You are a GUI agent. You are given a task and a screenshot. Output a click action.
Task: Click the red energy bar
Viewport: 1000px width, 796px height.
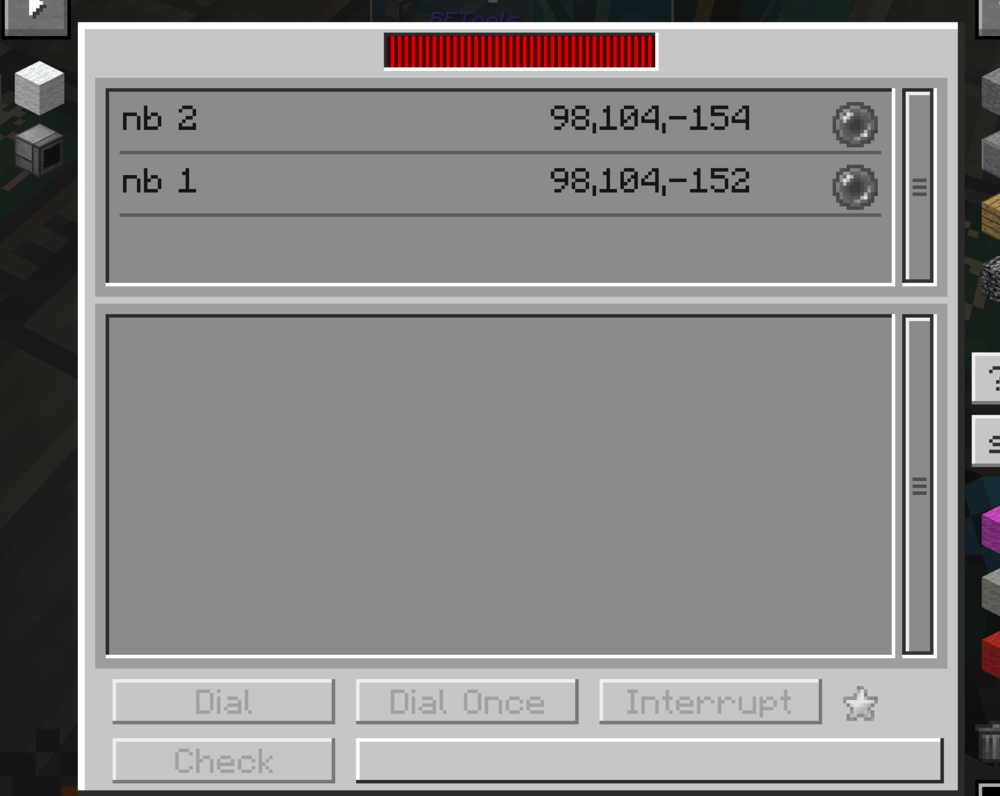click(x=520, y=51)
